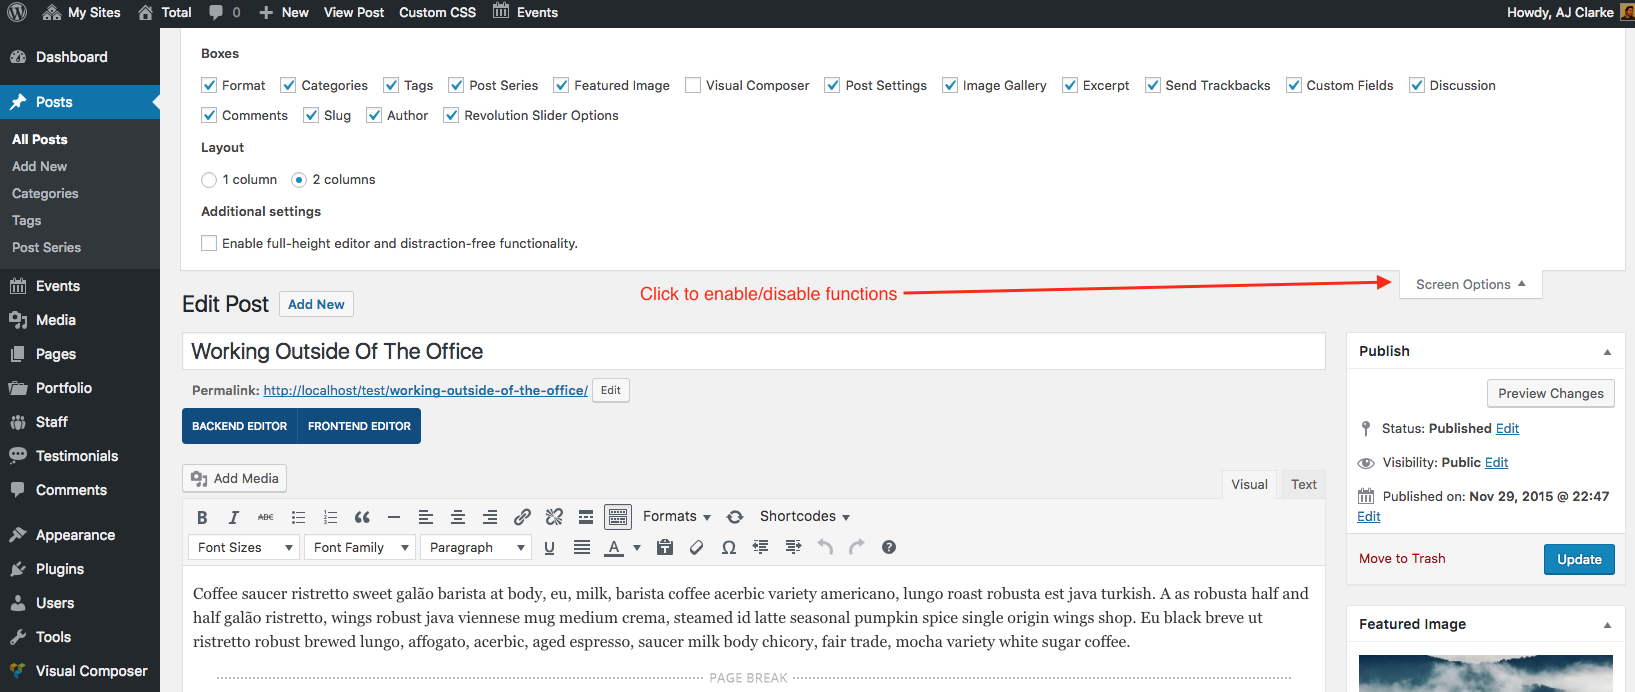Click the insert link icon
Screen dimensions: 1635x692
coord(522,517)
